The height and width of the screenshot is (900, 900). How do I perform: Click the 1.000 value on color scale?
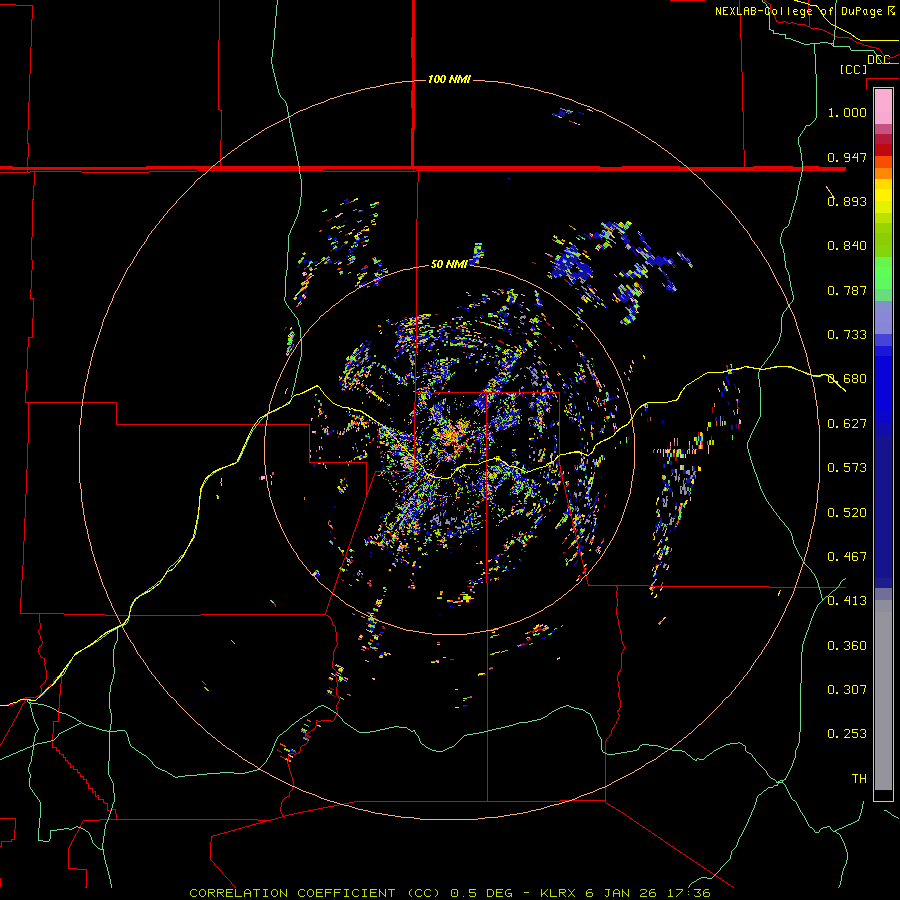tap(847, 112)
